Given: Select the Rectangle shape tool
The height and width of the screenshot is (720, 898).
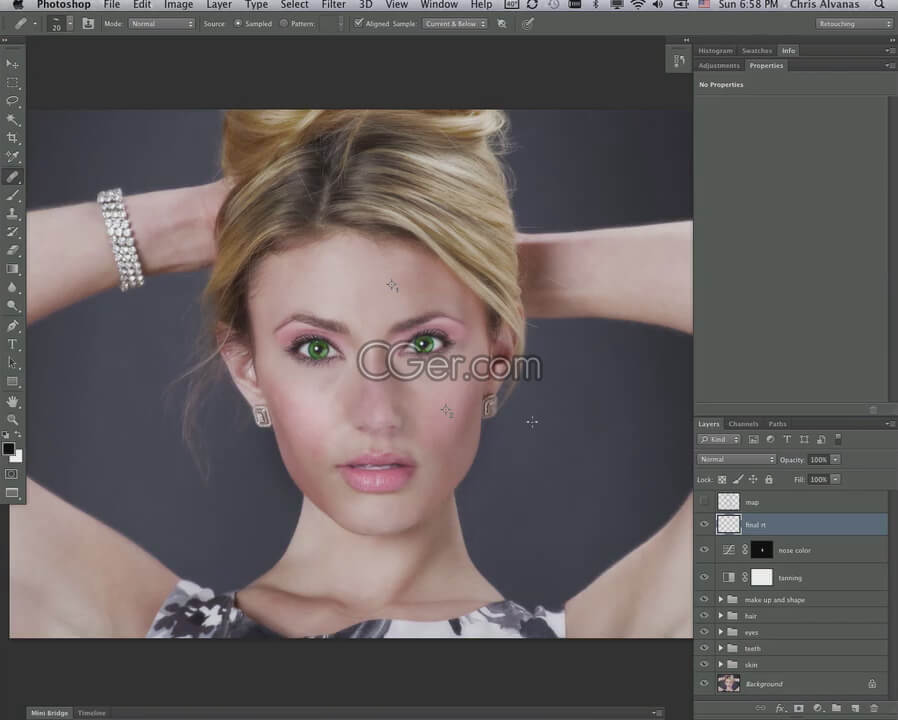Looking at the screenshot, I should coord(12,381).
